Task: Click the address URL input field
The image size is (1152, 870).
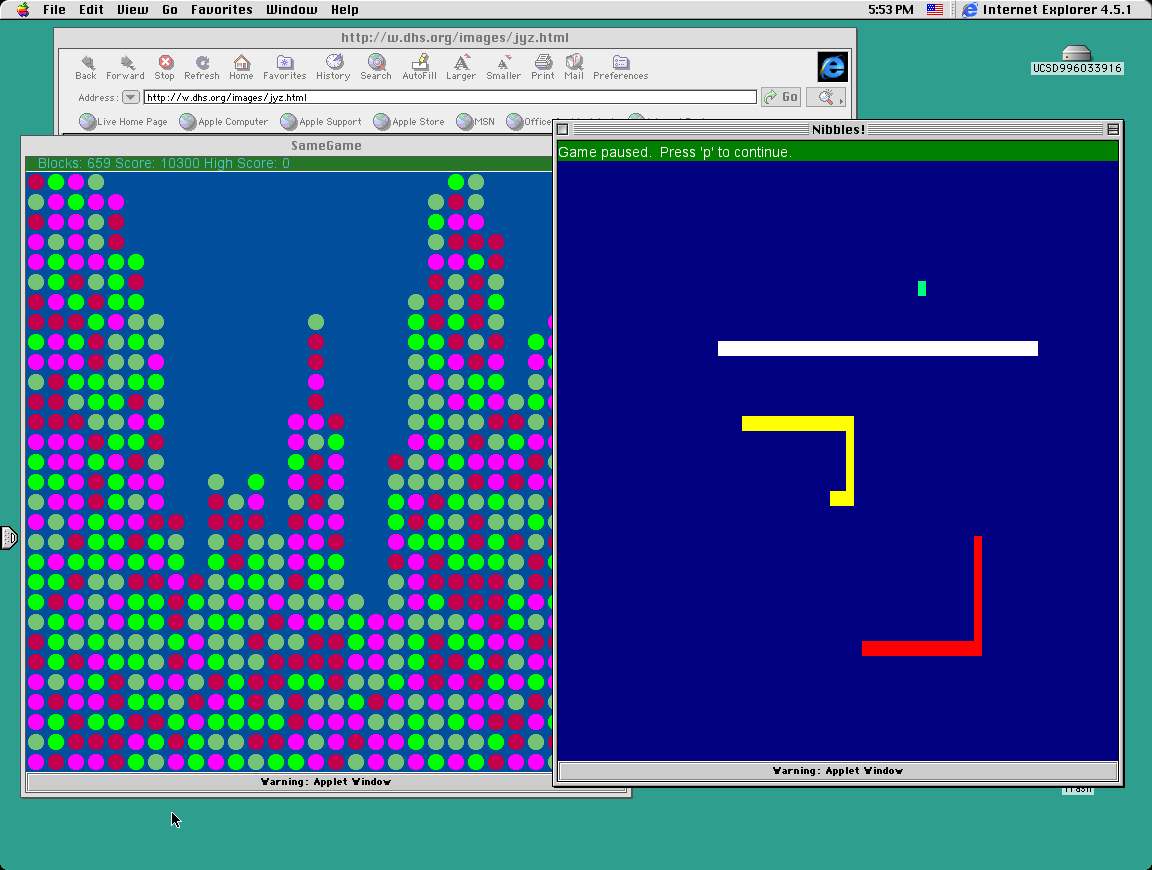Action: pyautogui.click(x=450, y=98)
